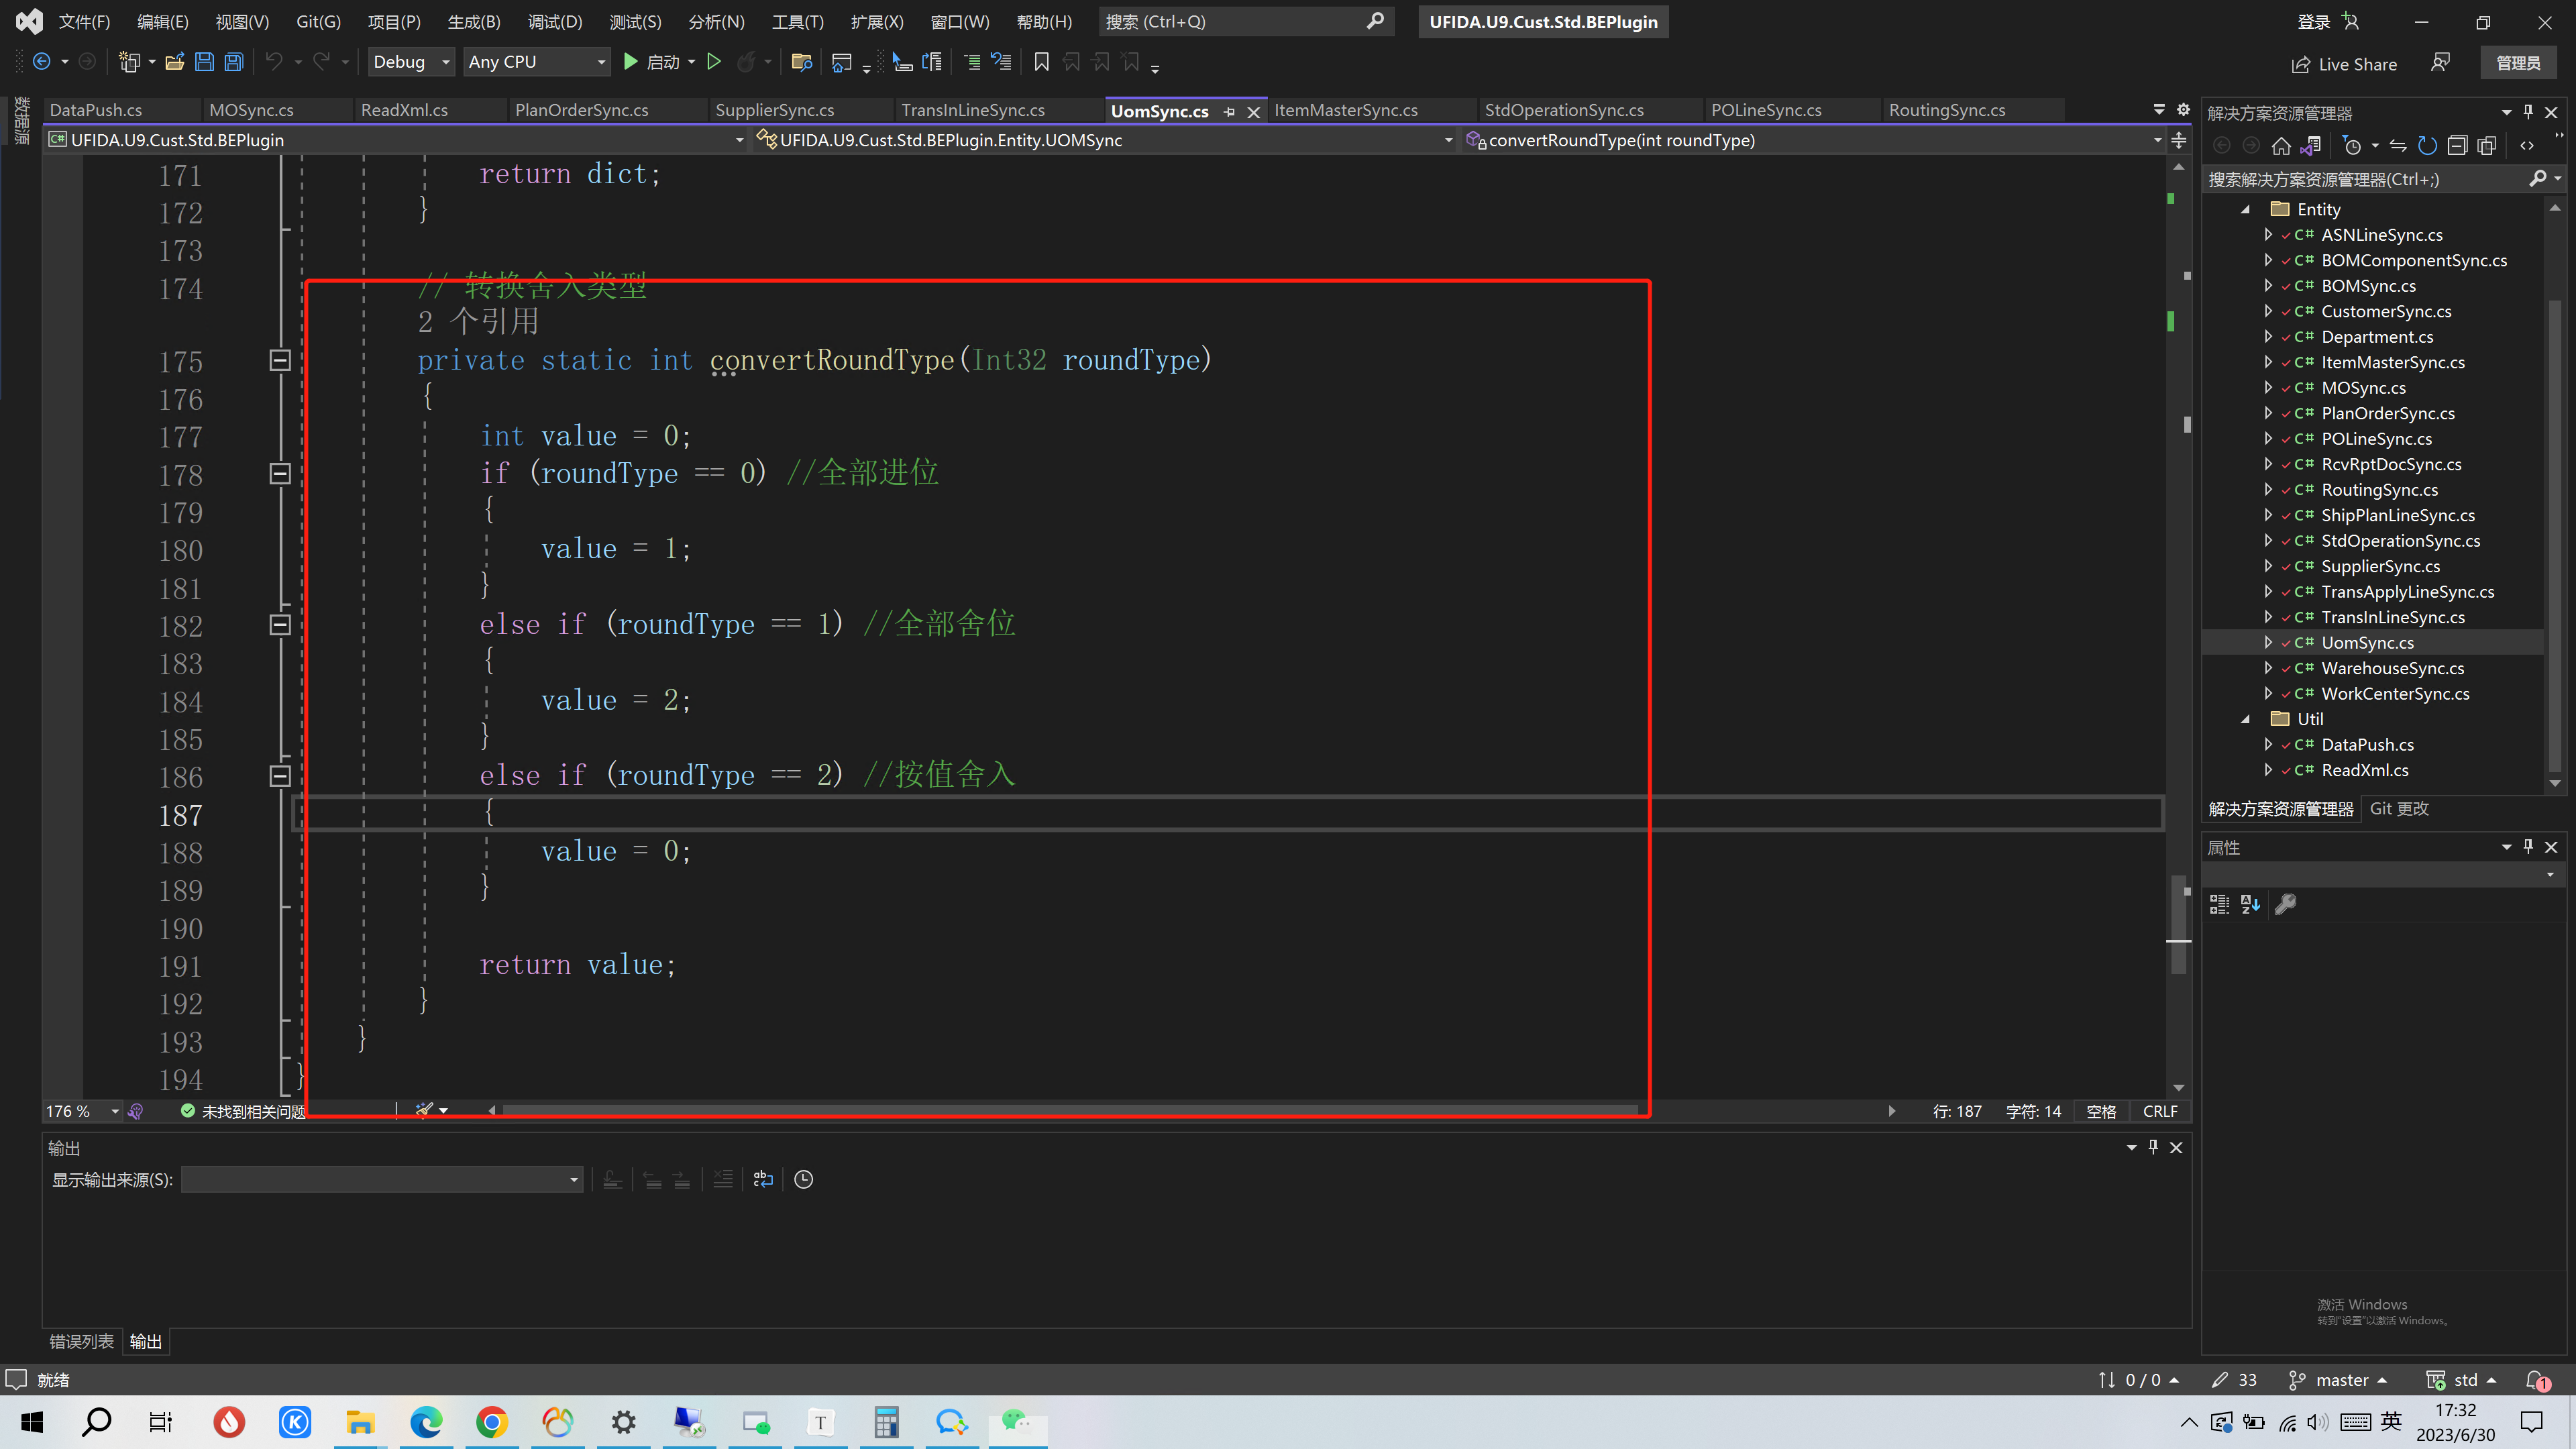Switch to the ItemMasterSync.cs tab
Screen dimensions: 2576x1449
pyautogui.click(x=1345, y=110)
